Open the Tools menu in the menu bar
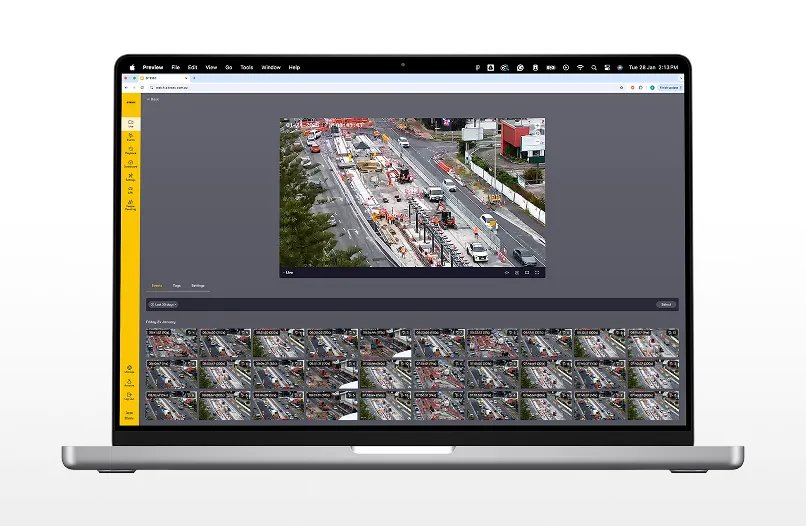 click(x=246, y=67)
